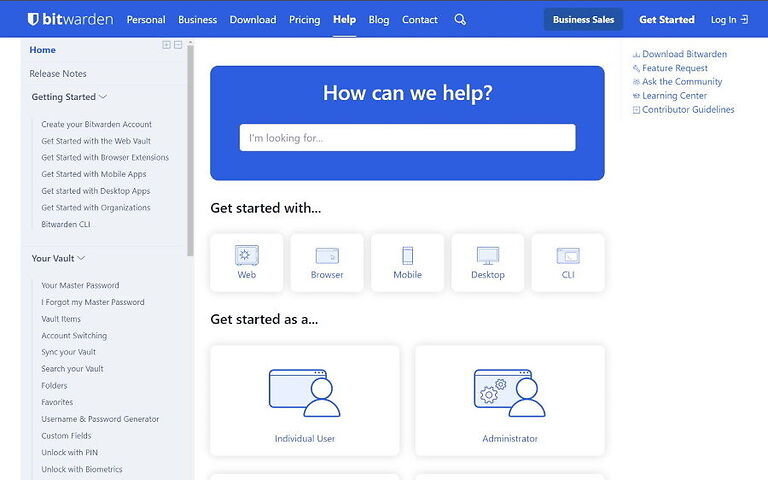Open the search magnifier icon in navbar

[460, 20]
